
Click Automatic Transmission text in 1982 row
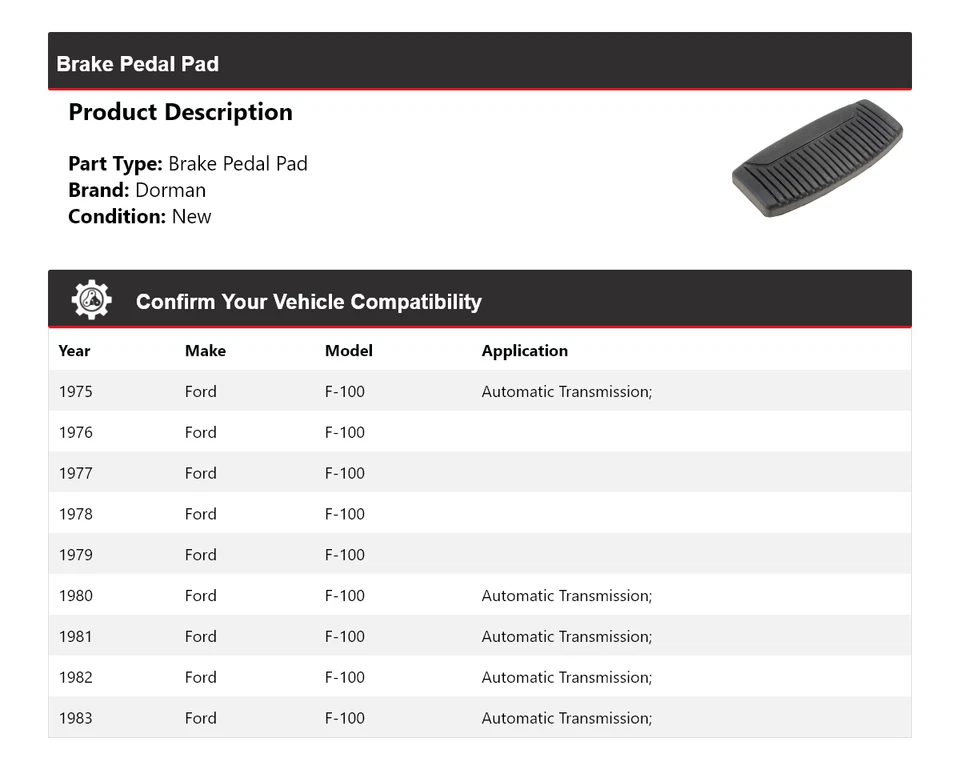[566, 678]
